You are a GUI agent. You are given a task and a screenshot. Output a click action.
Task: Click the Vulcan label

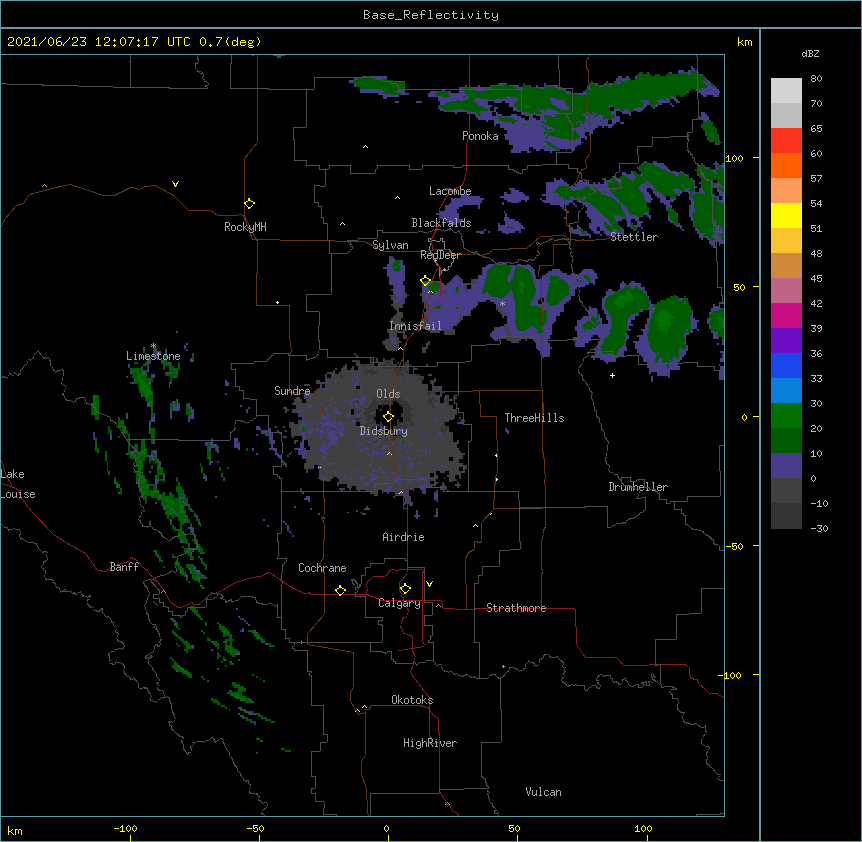point(543,792)
